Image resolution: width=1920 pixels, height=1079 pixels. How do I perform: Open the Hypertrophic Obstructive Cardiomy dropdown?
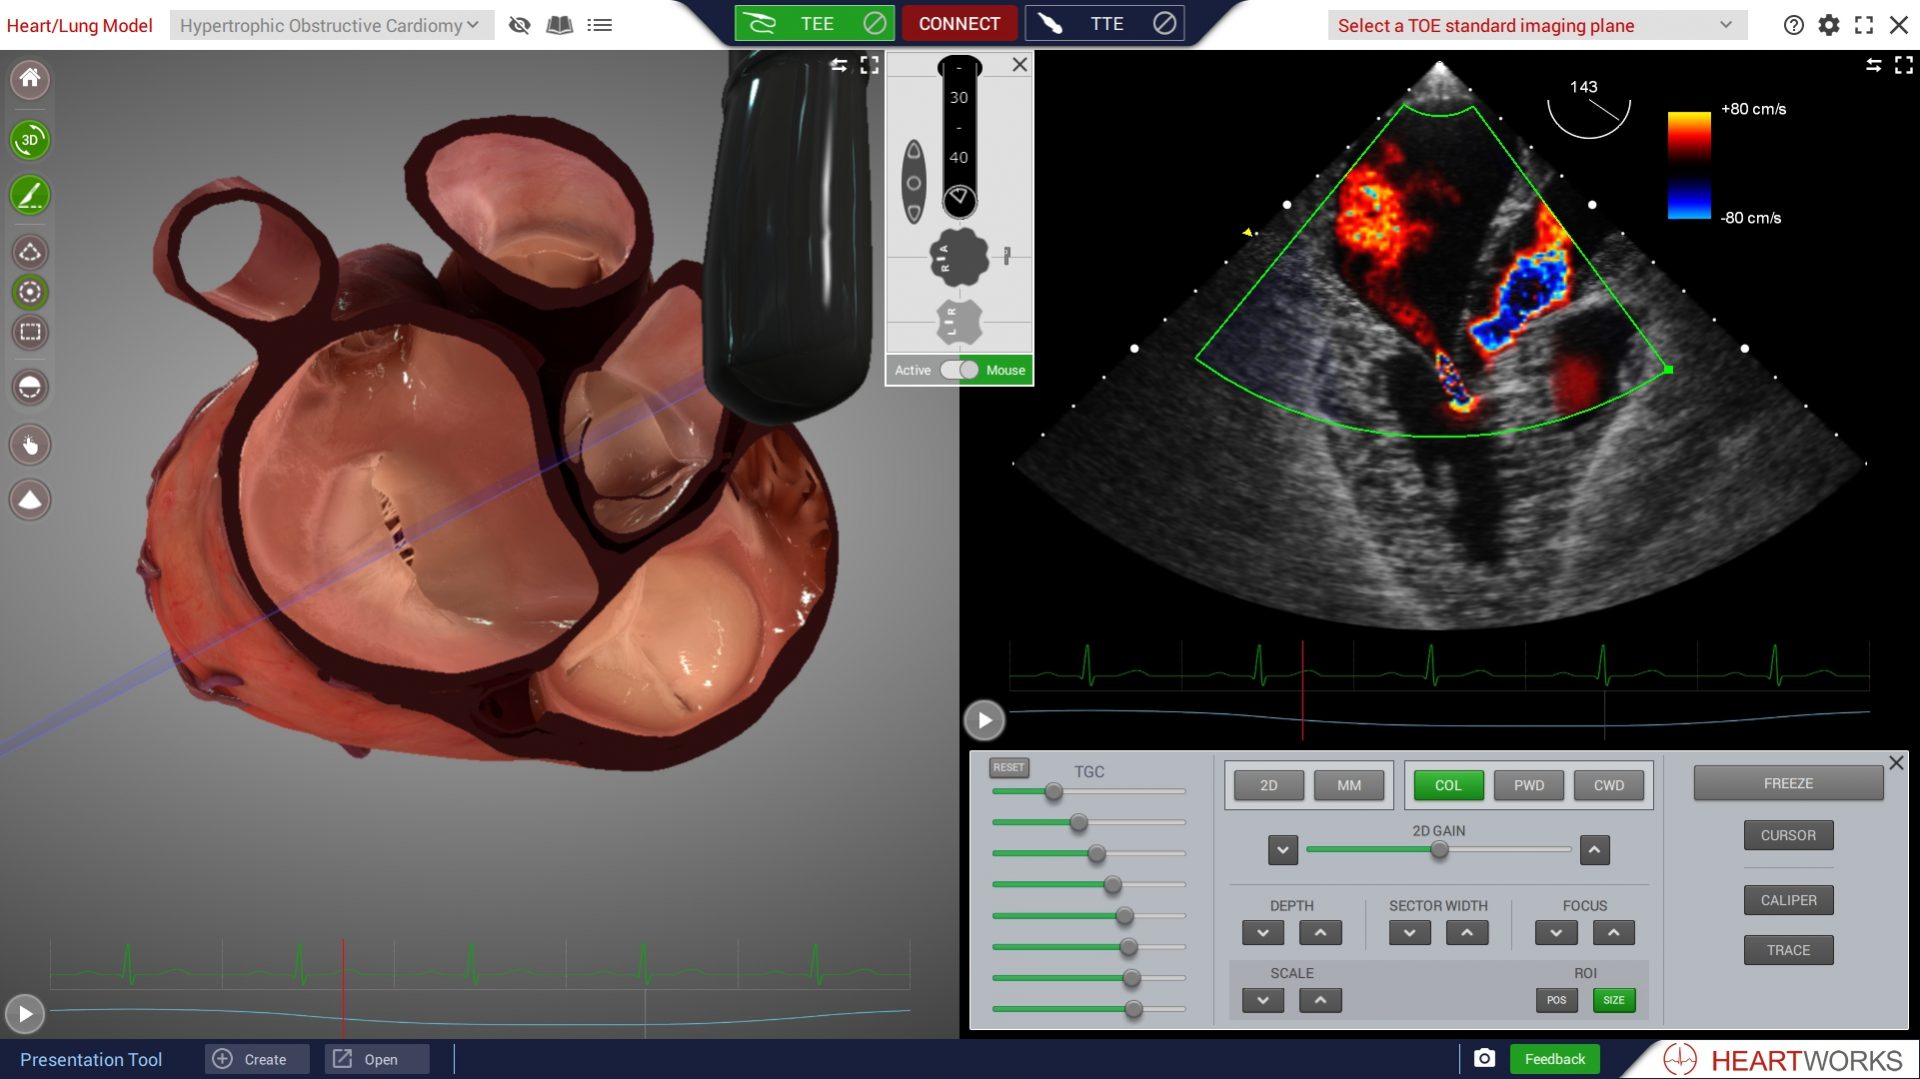(x=331, y=25)
